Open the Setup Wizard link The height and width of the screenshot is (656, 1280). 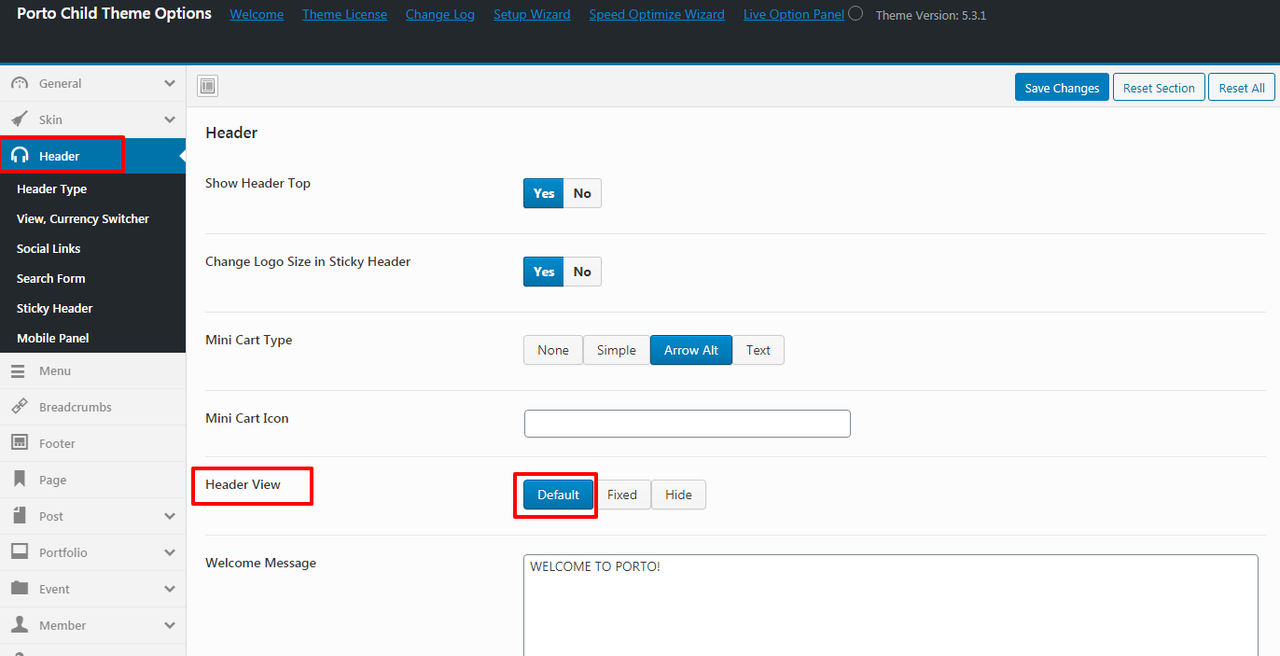click(x=532, y=15)
